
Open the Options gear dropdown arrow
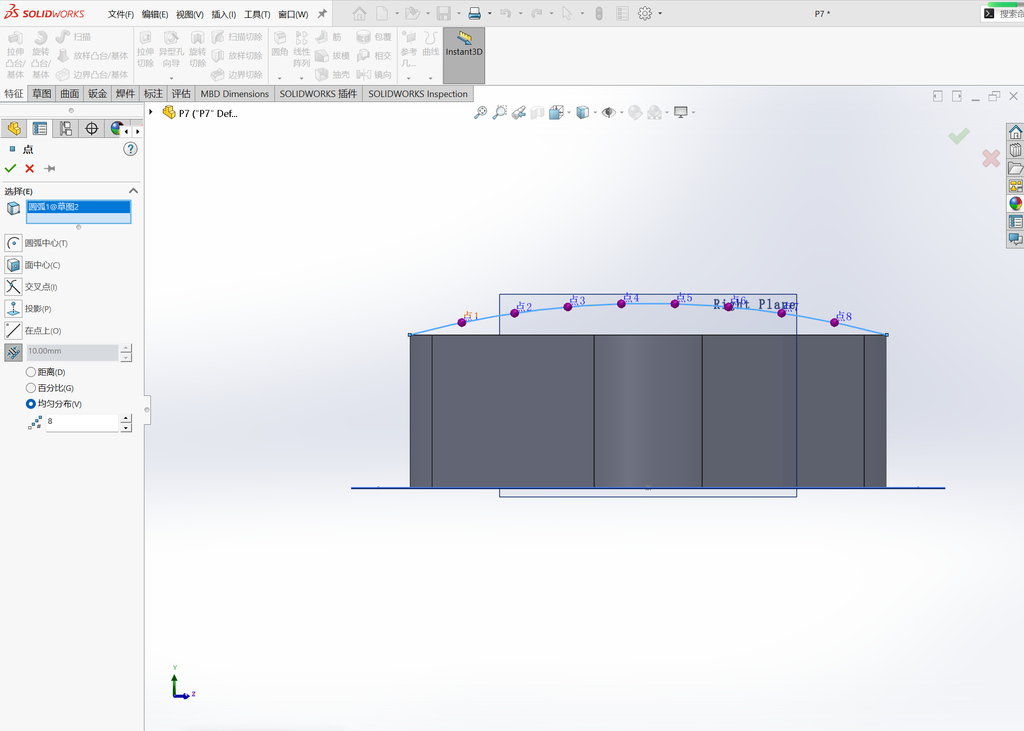coord(660,13)
